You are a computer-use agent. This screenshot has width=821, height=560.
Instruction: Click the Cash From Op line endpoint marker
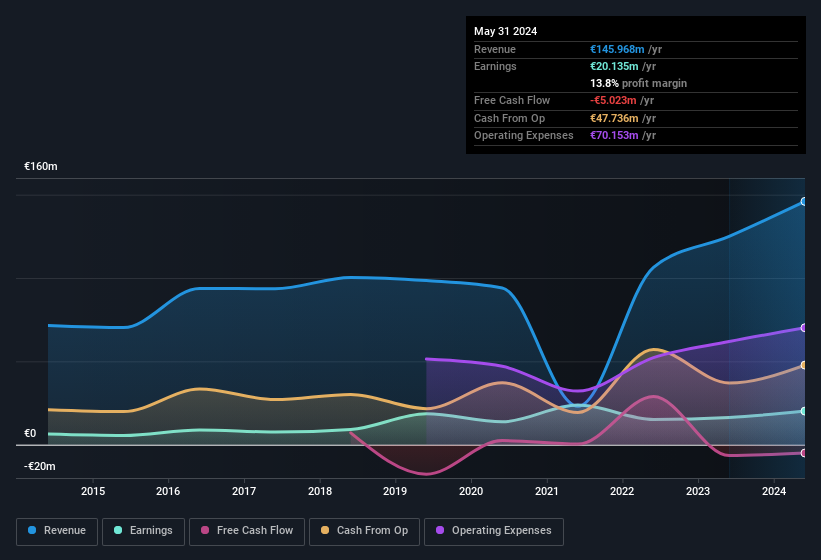point(804,365)
